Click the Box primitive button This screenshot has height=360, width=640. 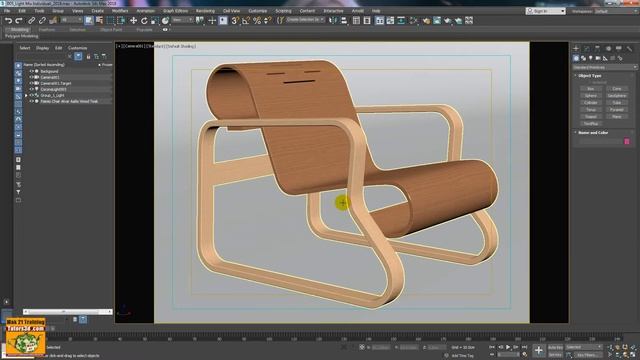[x=590, y=89]
